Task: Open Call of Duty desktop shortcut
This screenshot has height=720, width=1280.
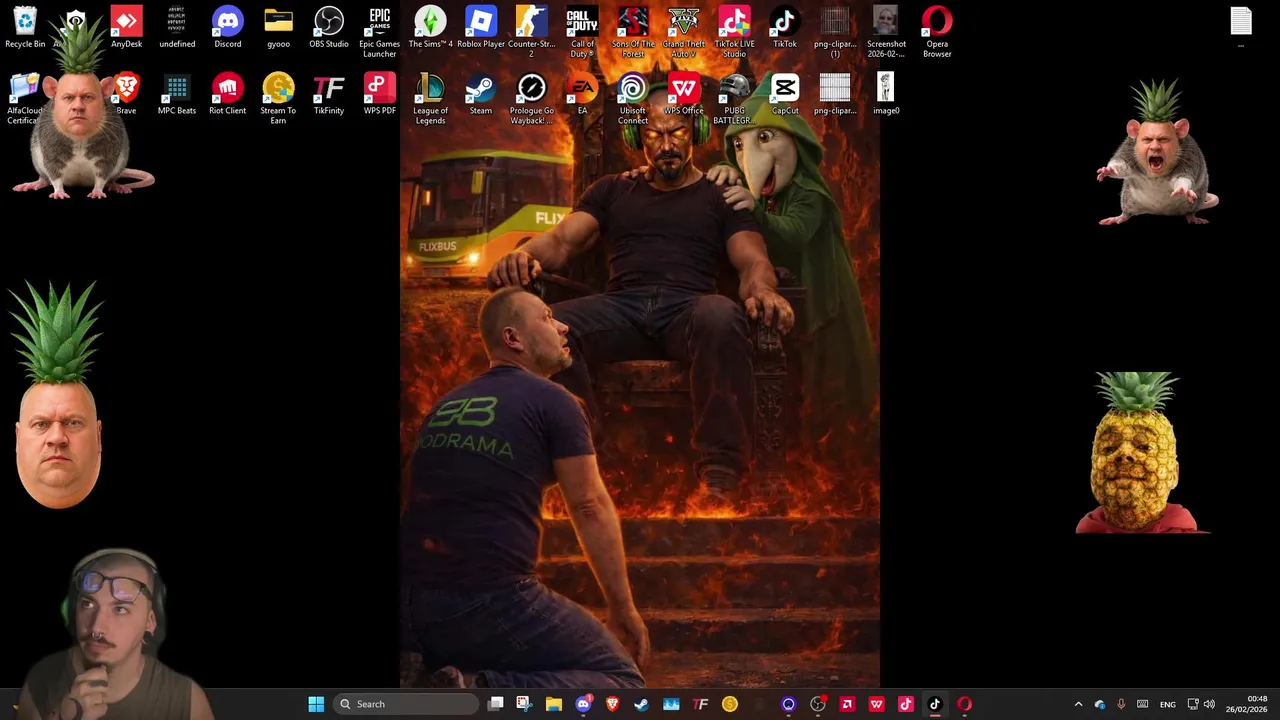Action: click(582, 32)
